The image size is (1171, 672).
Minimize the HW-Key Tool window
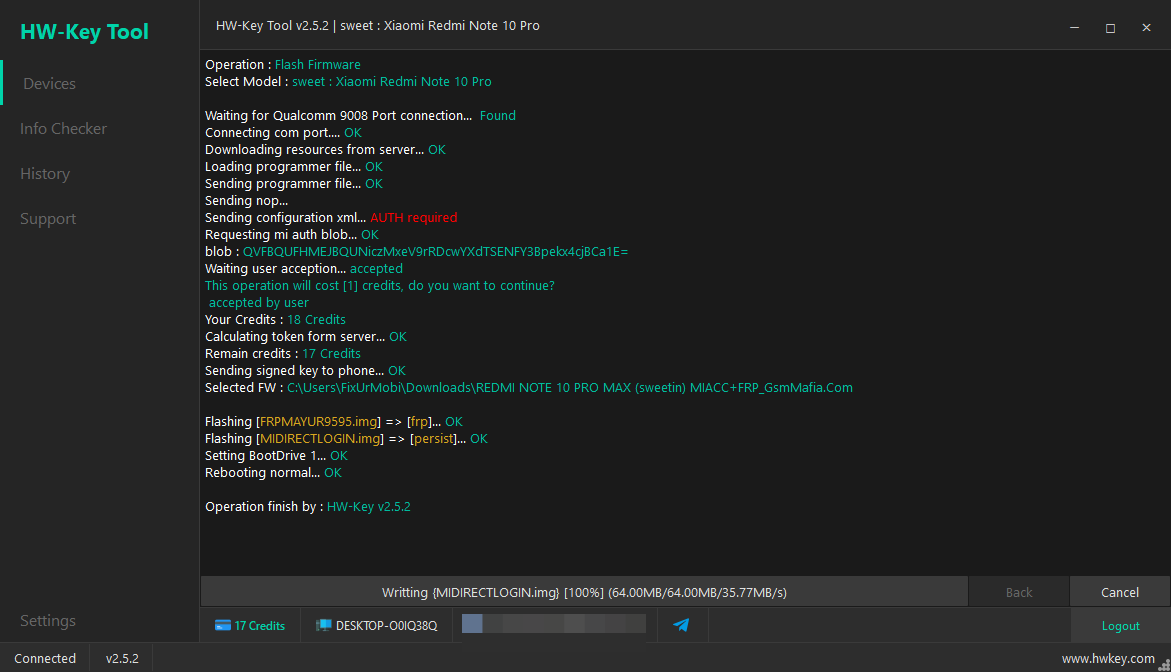pyautogui.click(x=1075, y=27)
